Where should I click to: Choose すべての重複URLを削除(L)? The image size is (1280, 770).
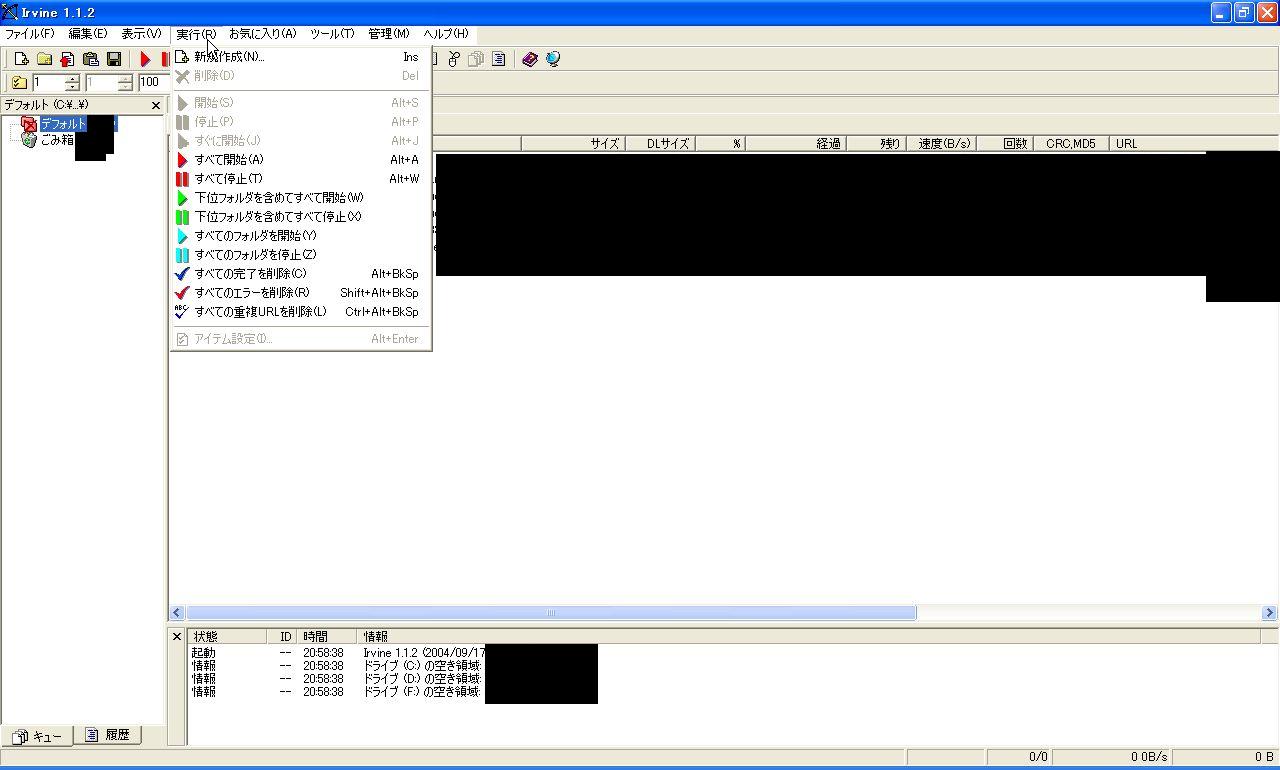point(301,312)
